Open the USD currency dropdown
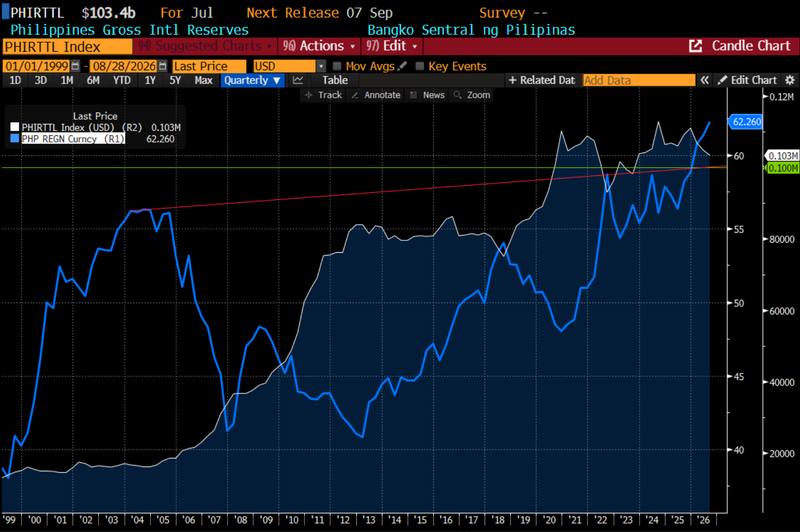Screen dimensions: 800x532 click(x=289, y=66)
